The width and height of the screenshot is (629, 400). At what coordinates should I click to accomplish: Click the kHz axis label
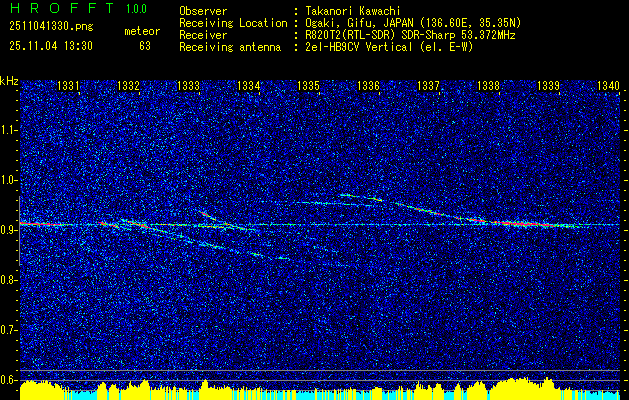(9, 81)
